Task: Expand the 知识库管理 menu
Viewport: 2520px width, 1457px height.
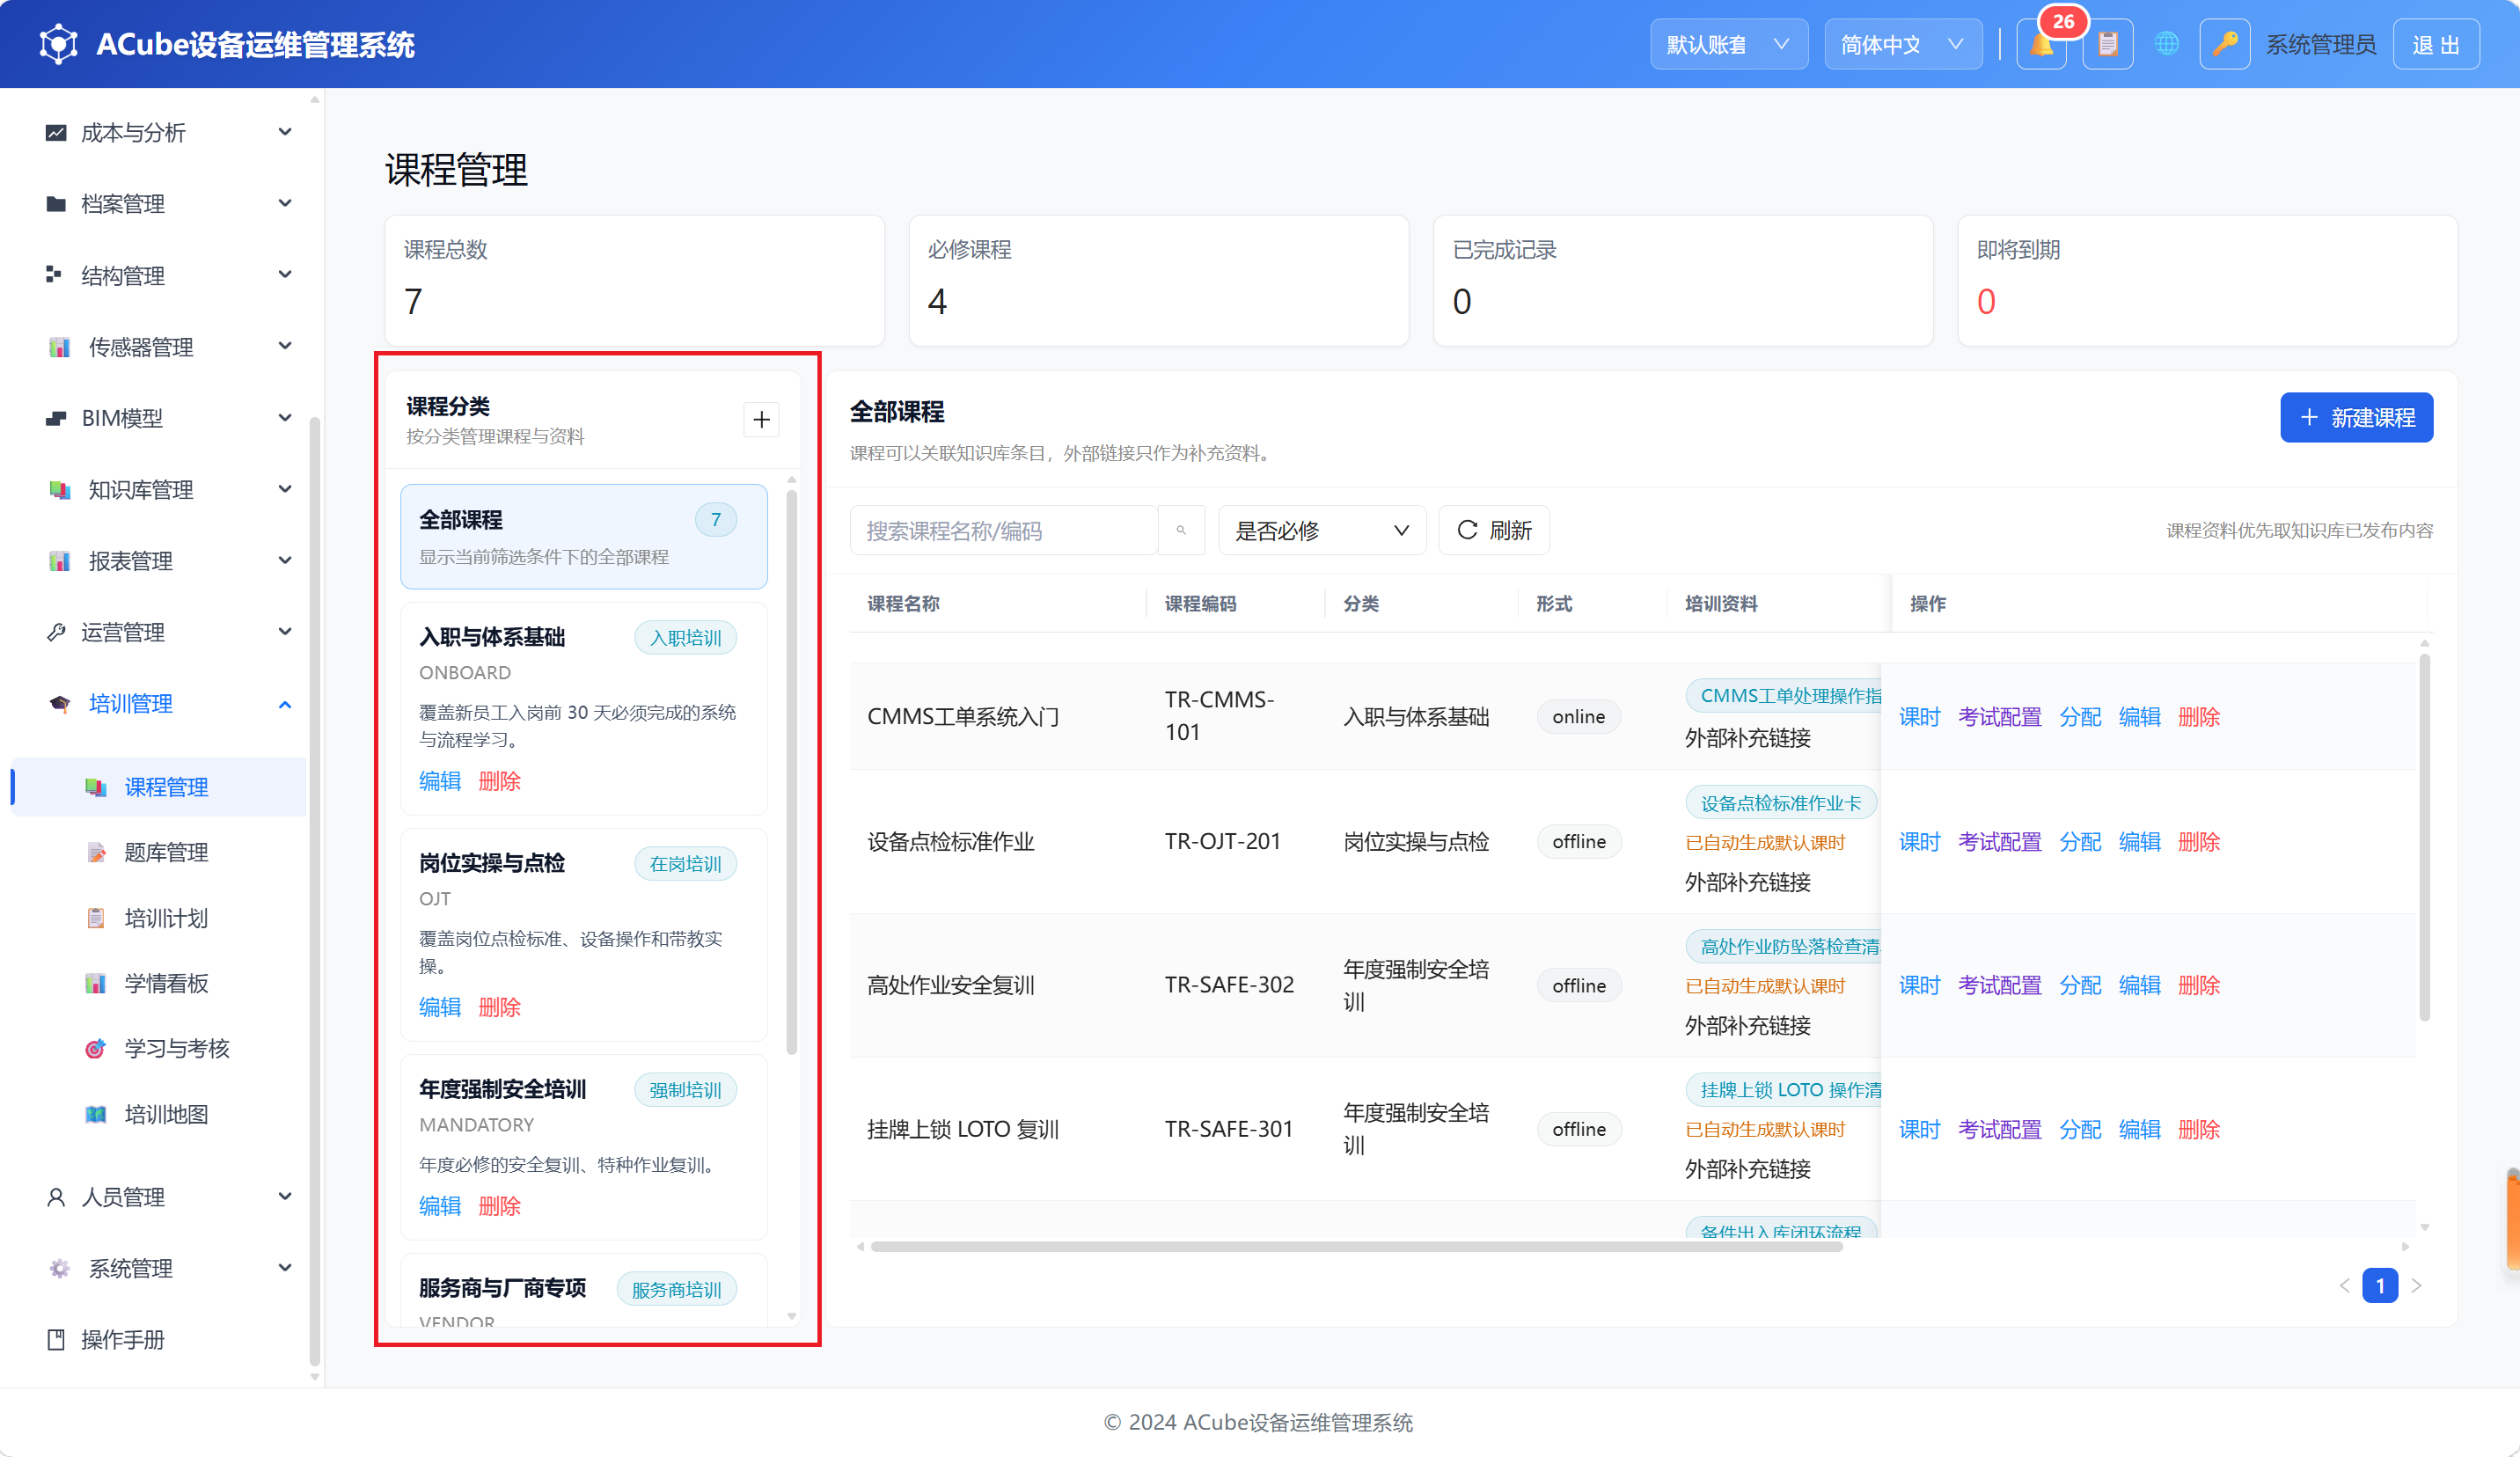Action: [x=165, y=490]
